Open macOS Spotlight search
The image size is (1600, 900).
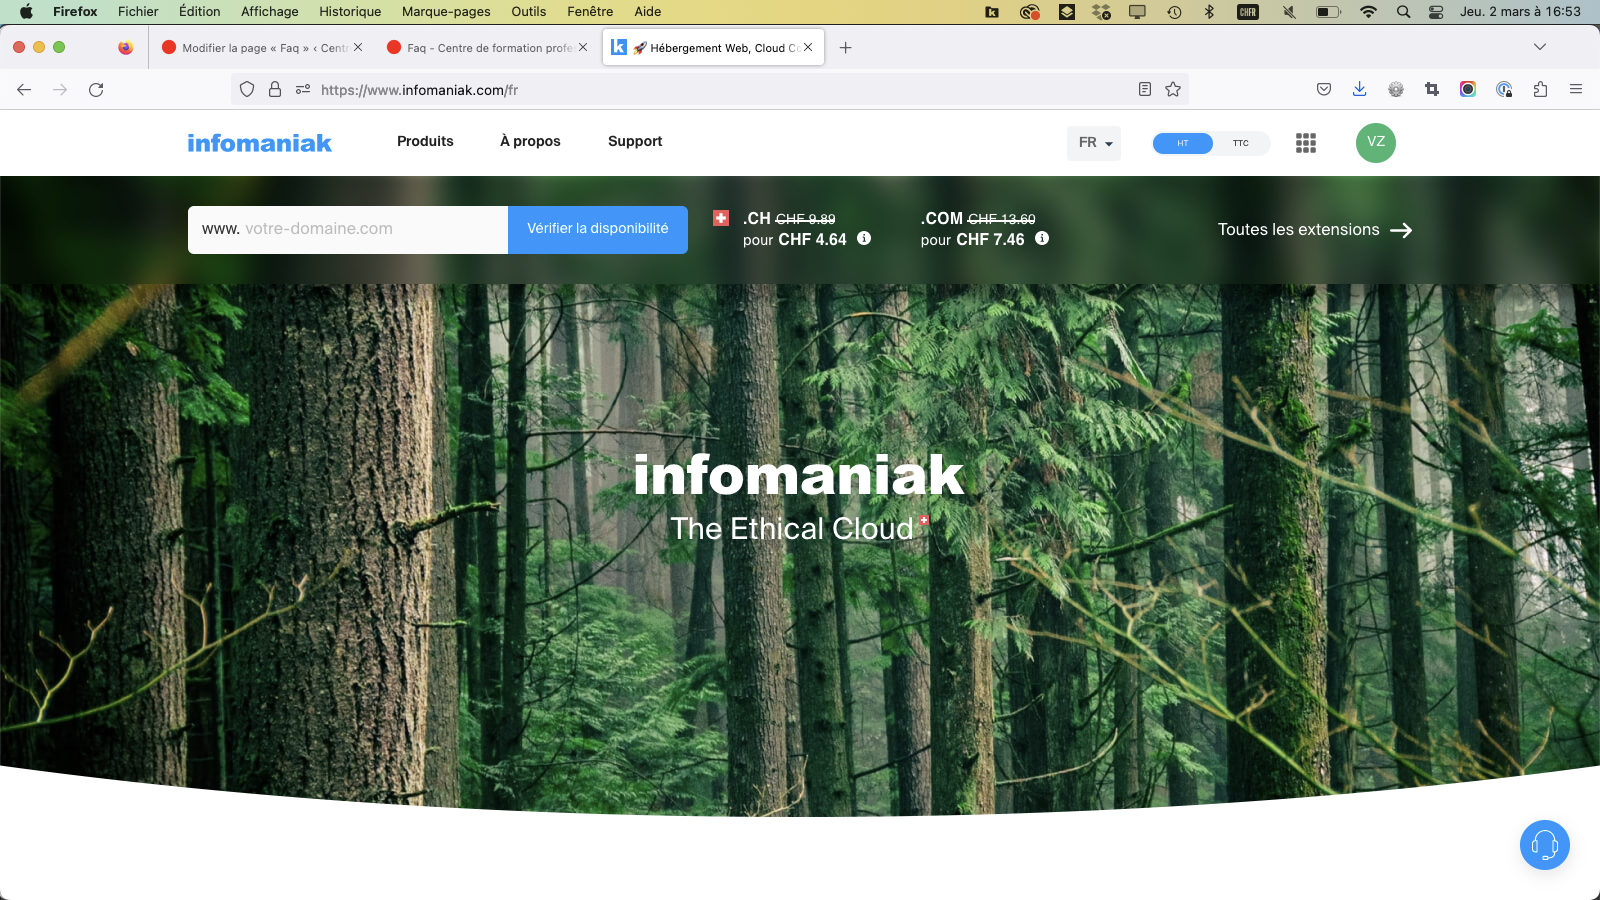pyautogui.click(x=1404, y=12)
